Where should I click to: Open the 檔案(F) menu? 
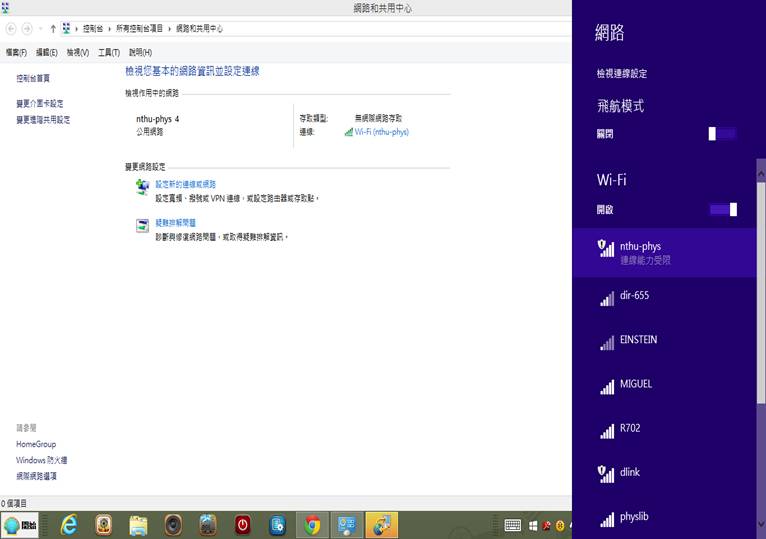pos(16,52)
